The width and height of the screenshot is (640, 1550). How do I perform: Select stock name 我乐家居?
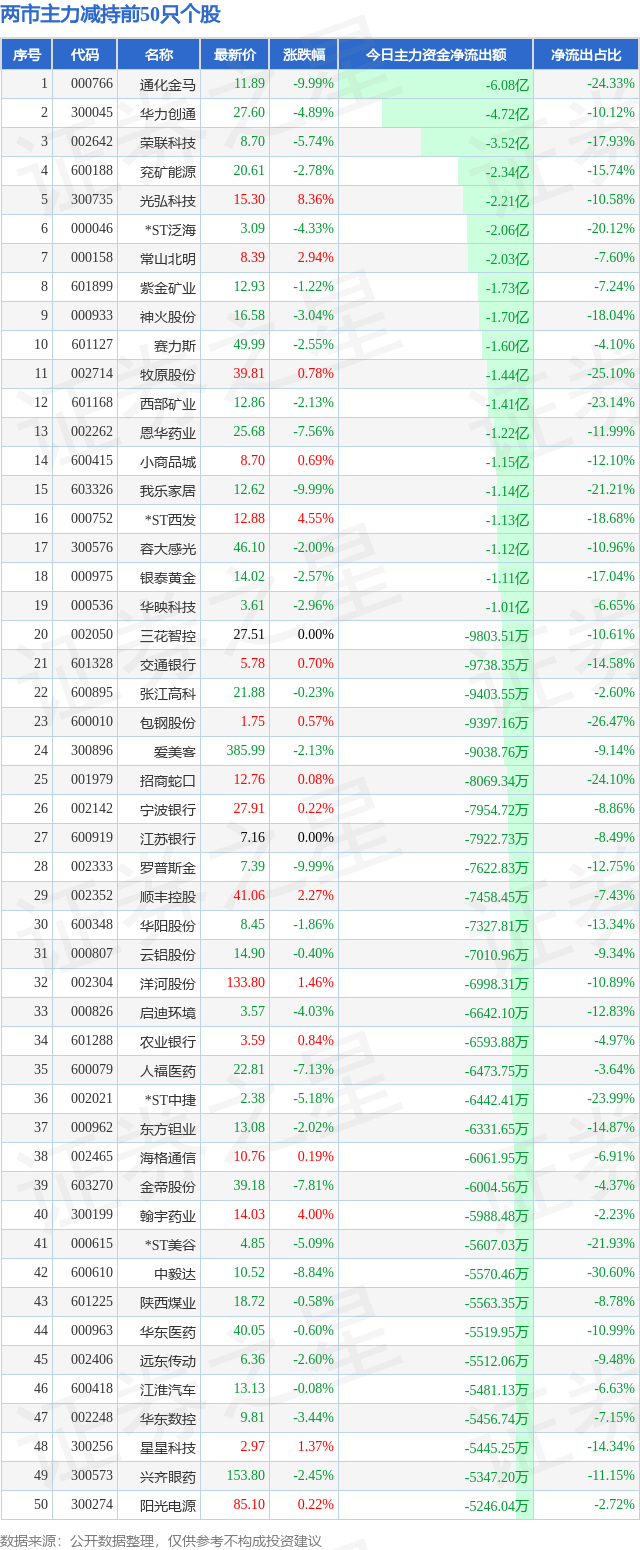pos(168,491)
